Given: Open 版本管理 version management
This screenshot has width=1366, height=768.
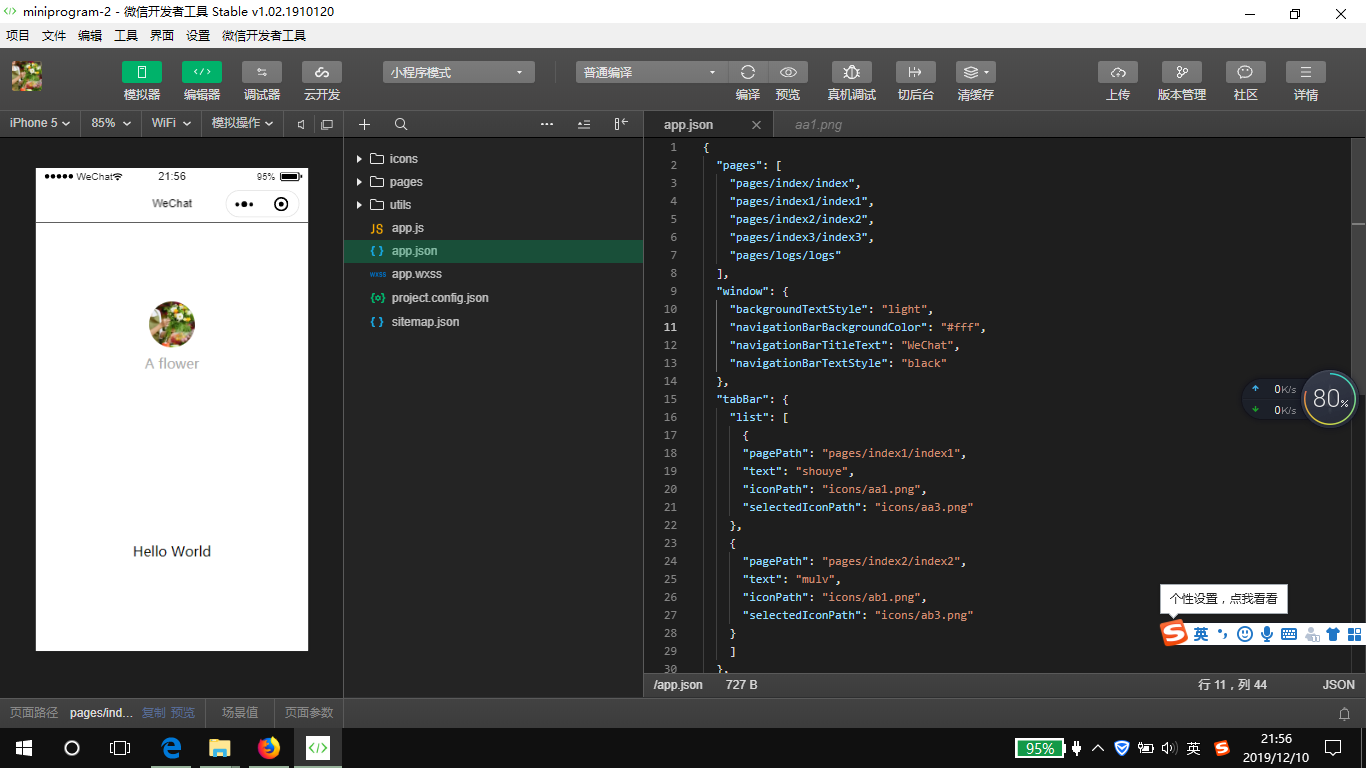Looking at the screenshot, I should coord(1181,72).
